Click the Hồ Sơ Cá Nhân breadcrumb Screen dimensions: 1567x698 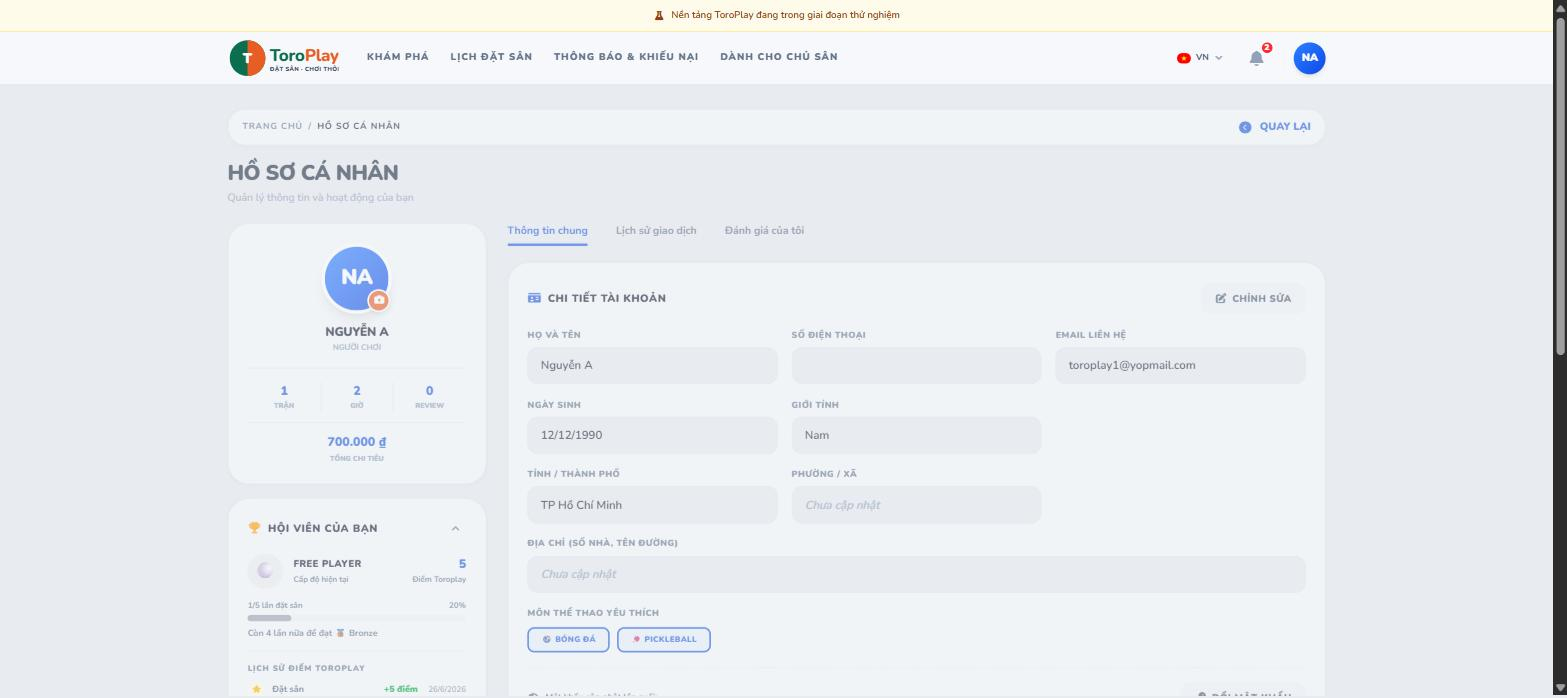pos(359,126)
